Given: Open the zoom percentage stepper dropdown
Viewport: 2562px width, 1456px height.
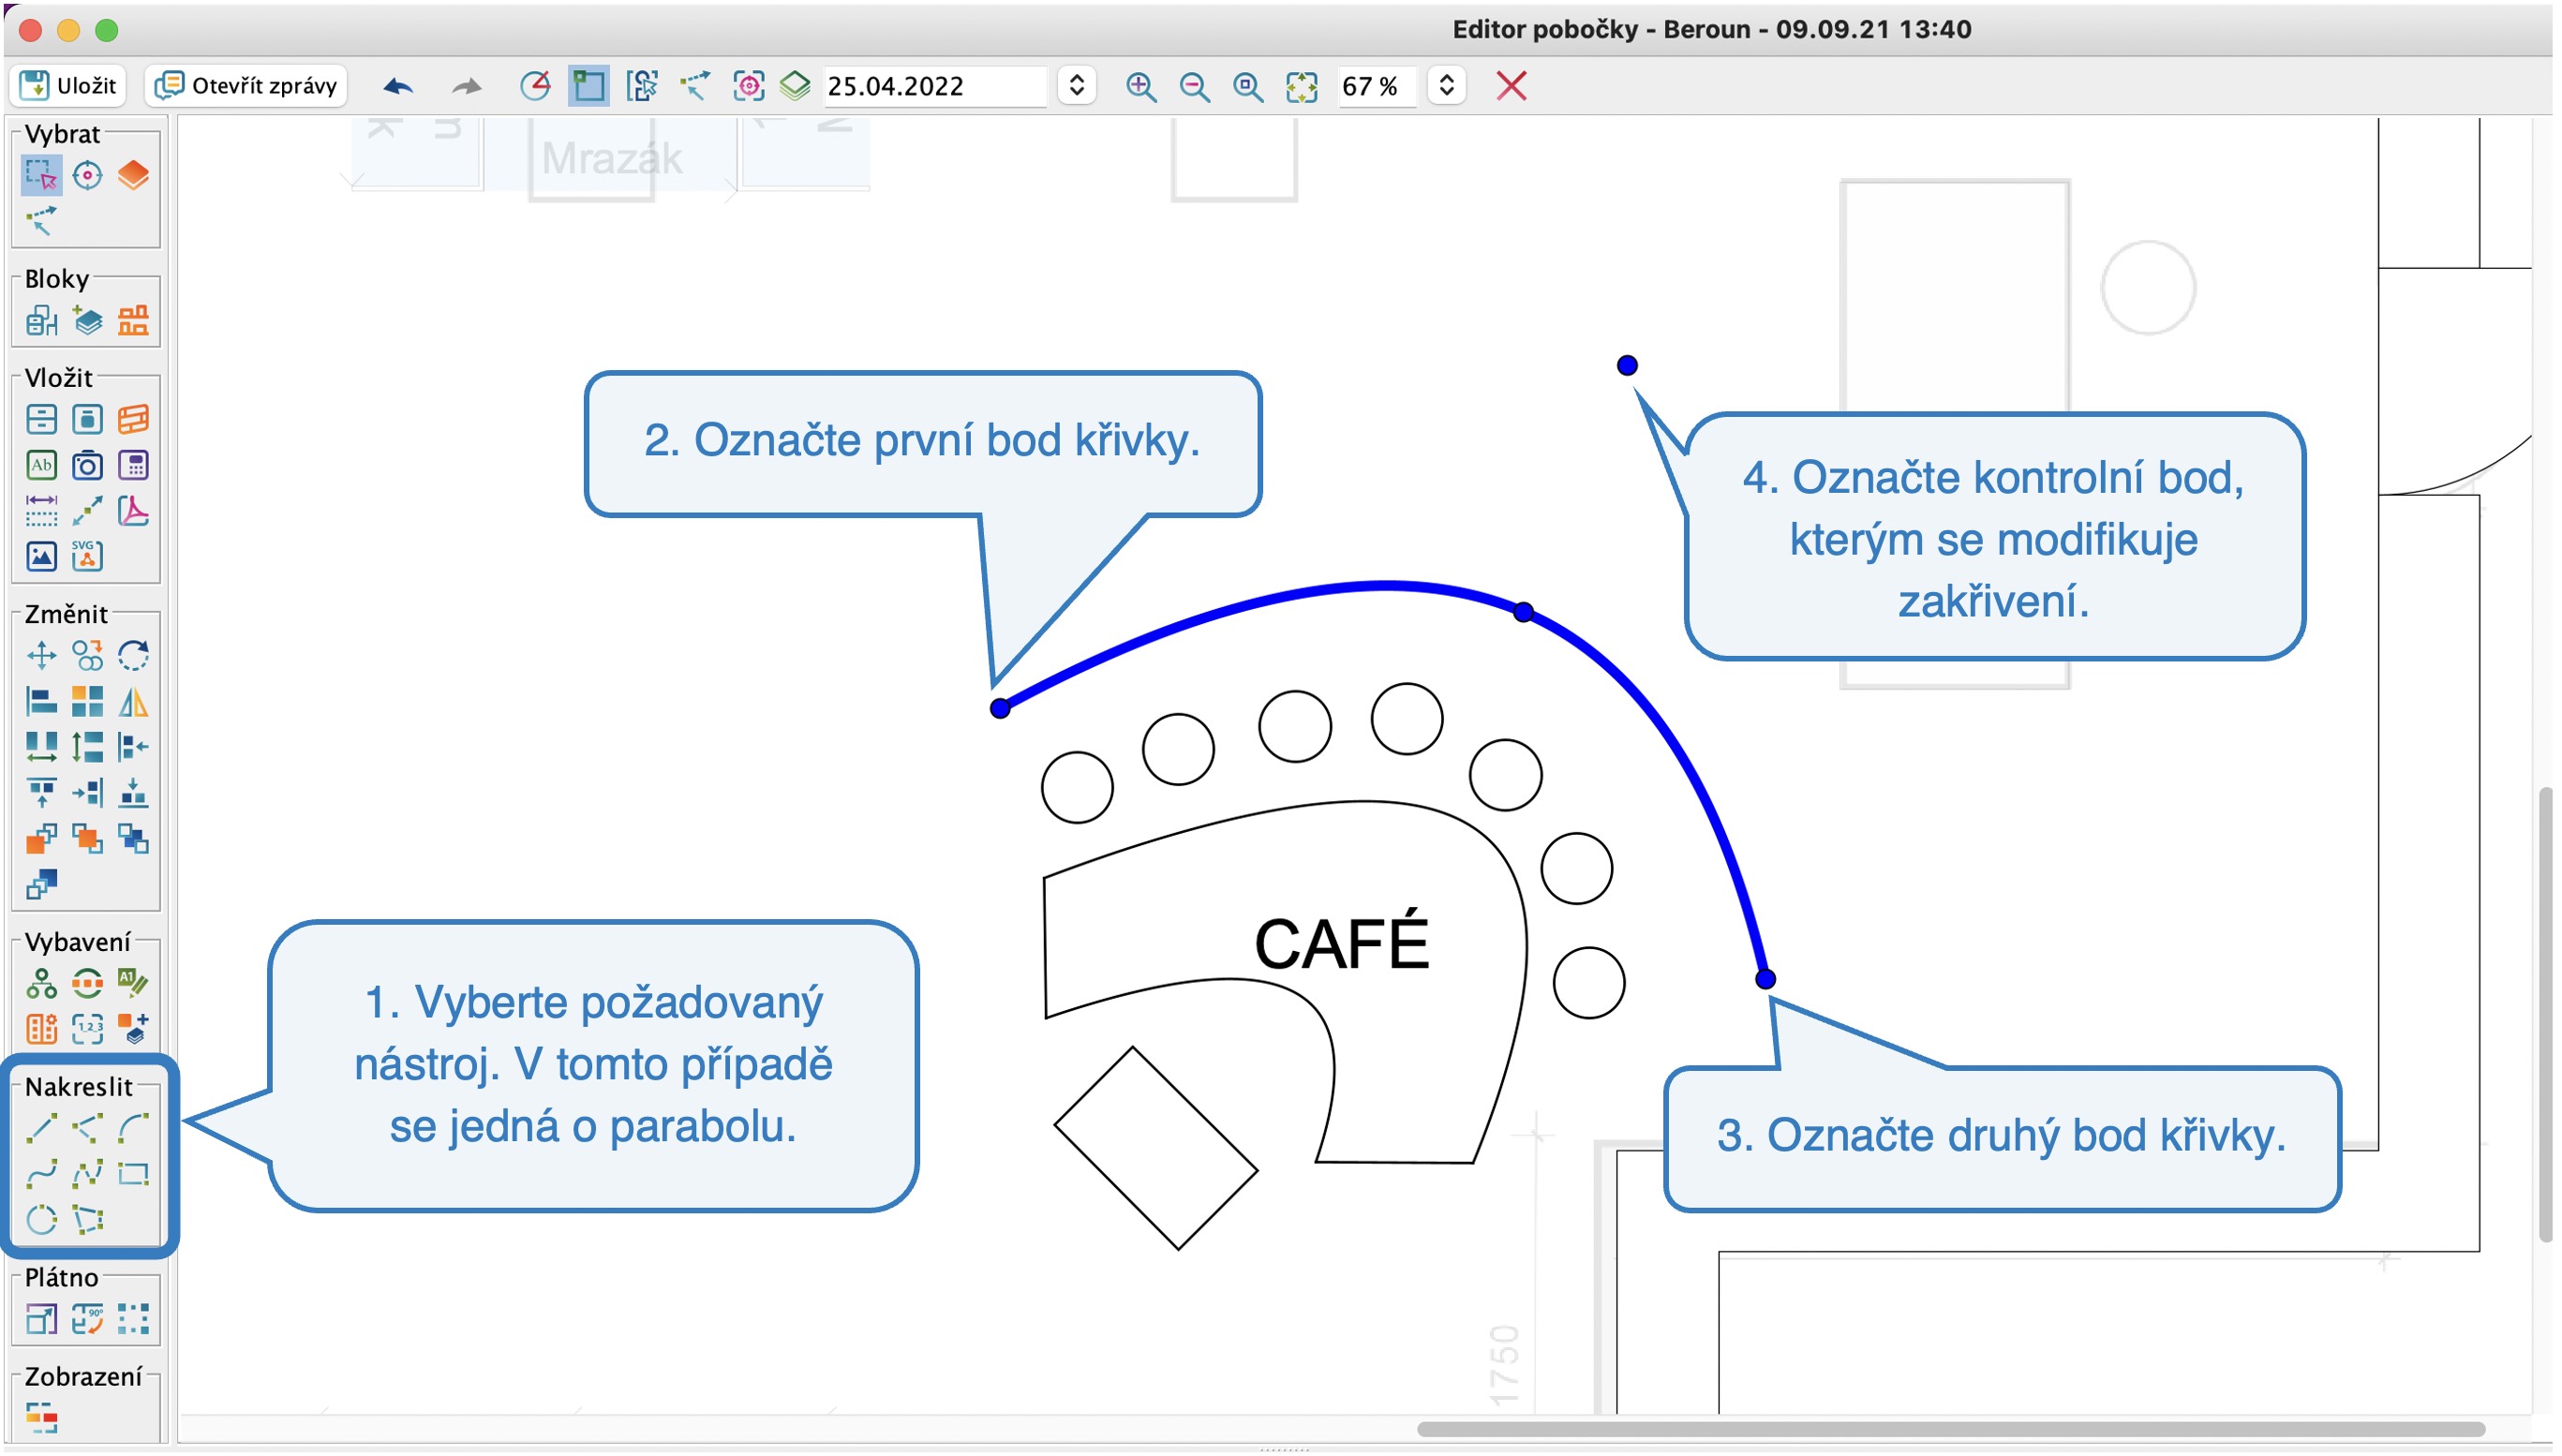Looking at the screenshot, I should point(1447,86).
